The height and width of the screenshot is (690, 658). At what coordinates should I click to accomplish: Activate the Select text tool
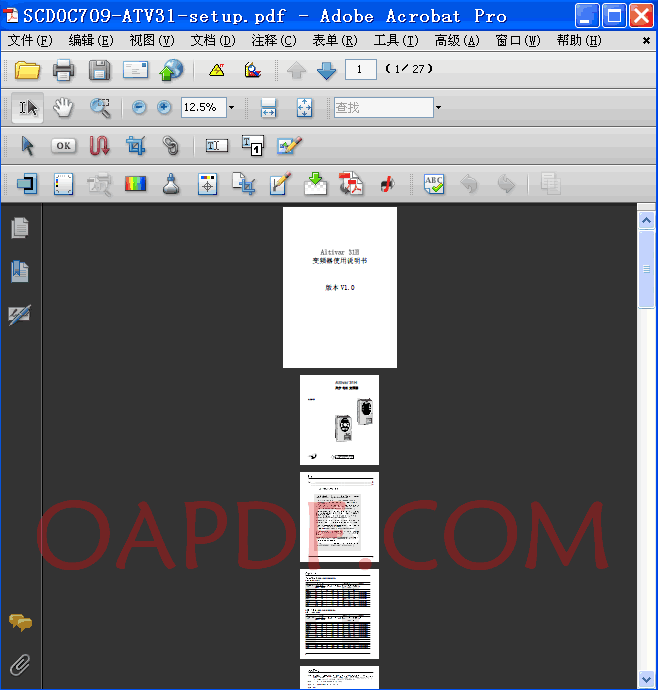coord(28,107)
